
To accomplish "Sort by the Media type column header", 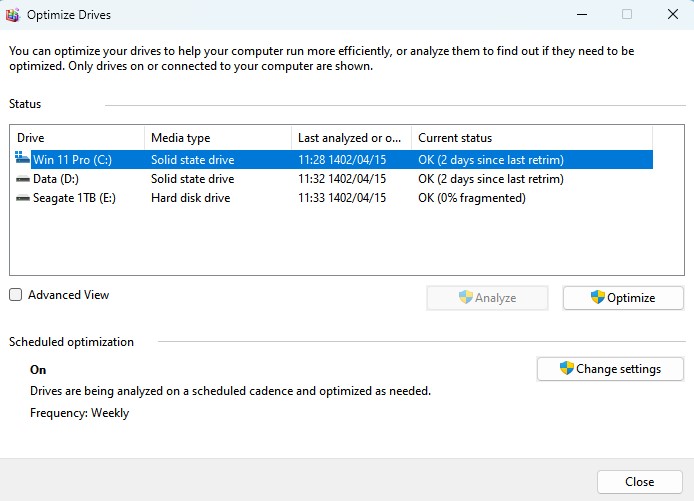I will click(x=218, y=138).
